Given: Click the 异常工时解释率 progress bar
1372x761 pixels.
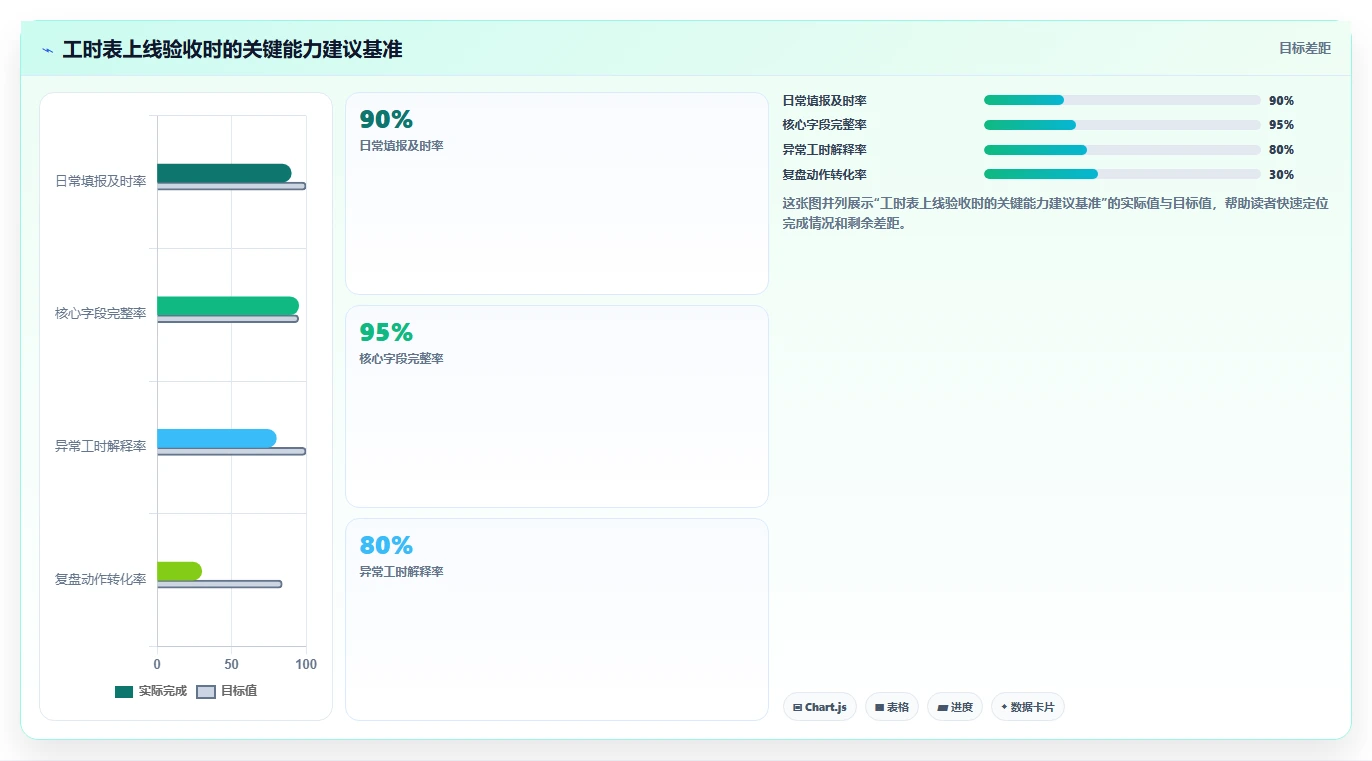Looking at the screenshot, I should (1122, 150).
